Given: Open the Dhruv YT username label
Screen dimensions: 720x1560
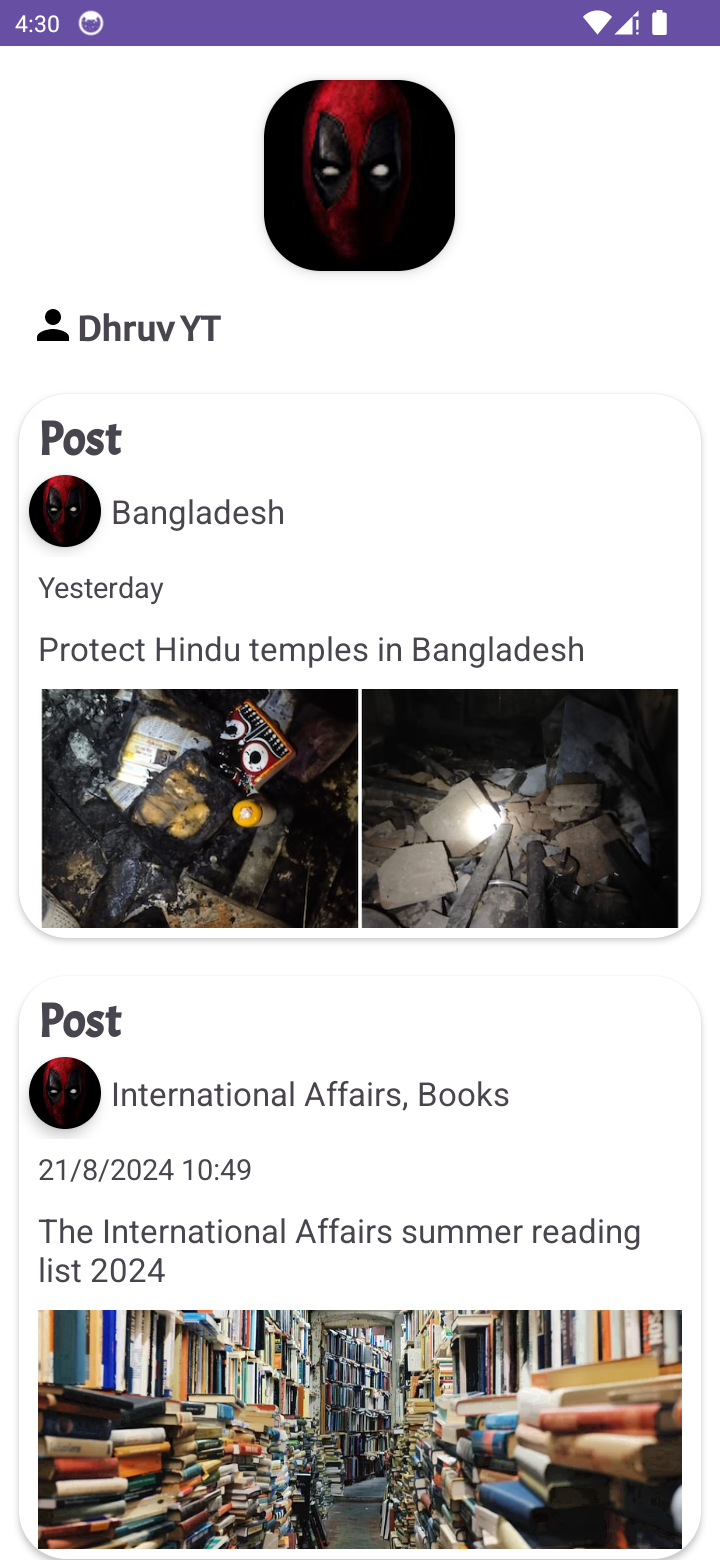Looking at the screenshot, I should click(x=149, y=328).
